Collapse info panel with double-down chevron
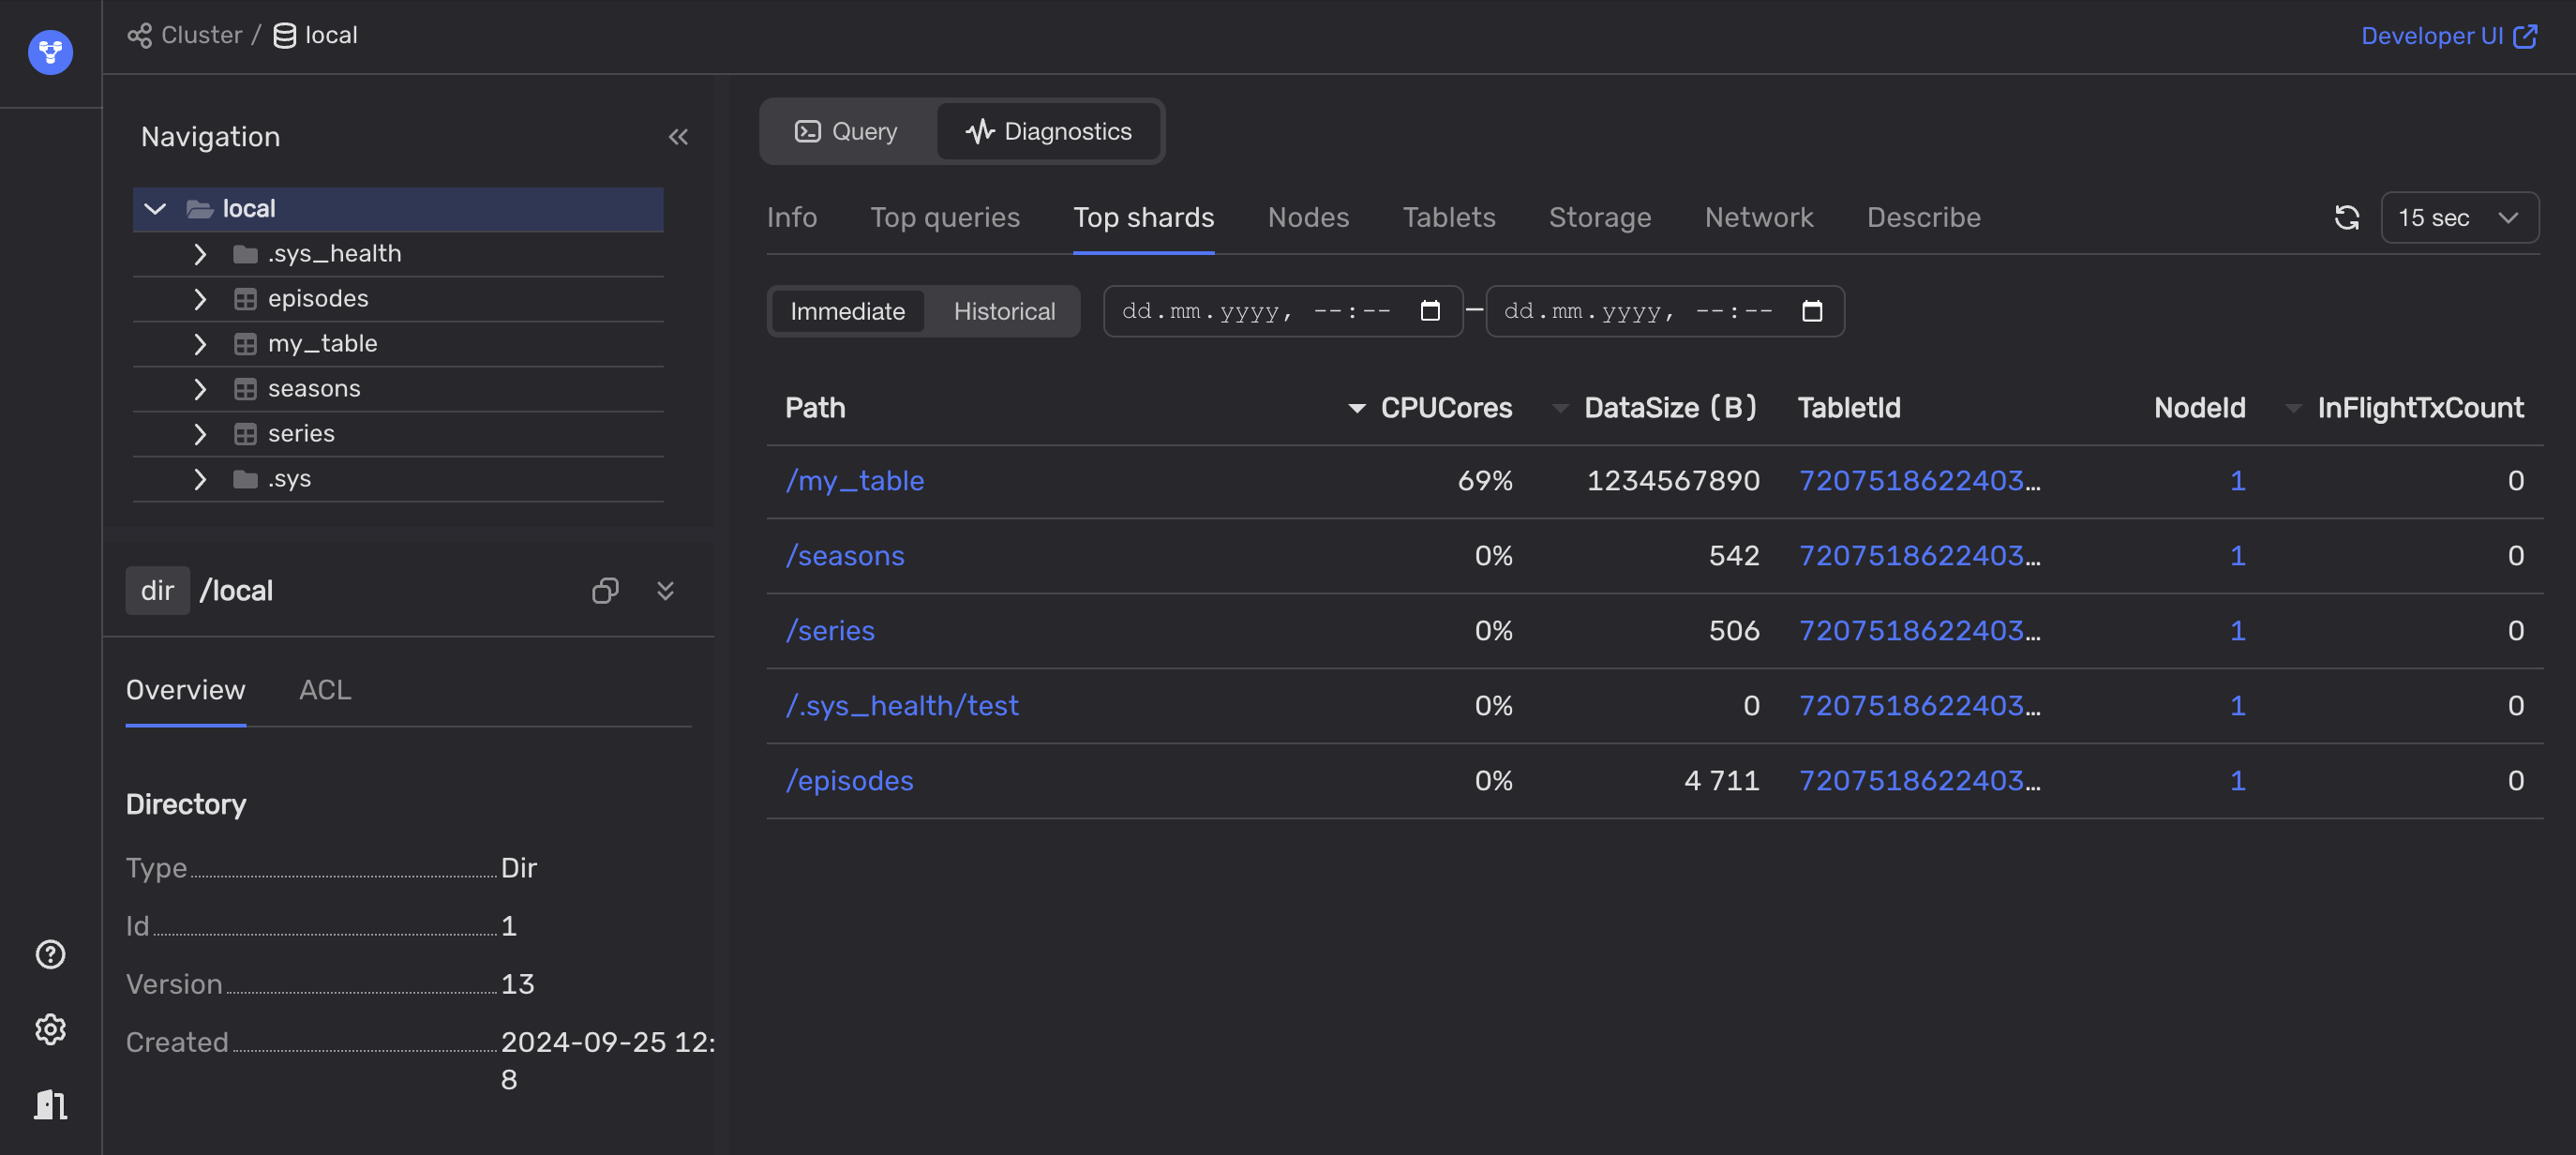Screen dimensions: 2576x1155 (665, 591)
